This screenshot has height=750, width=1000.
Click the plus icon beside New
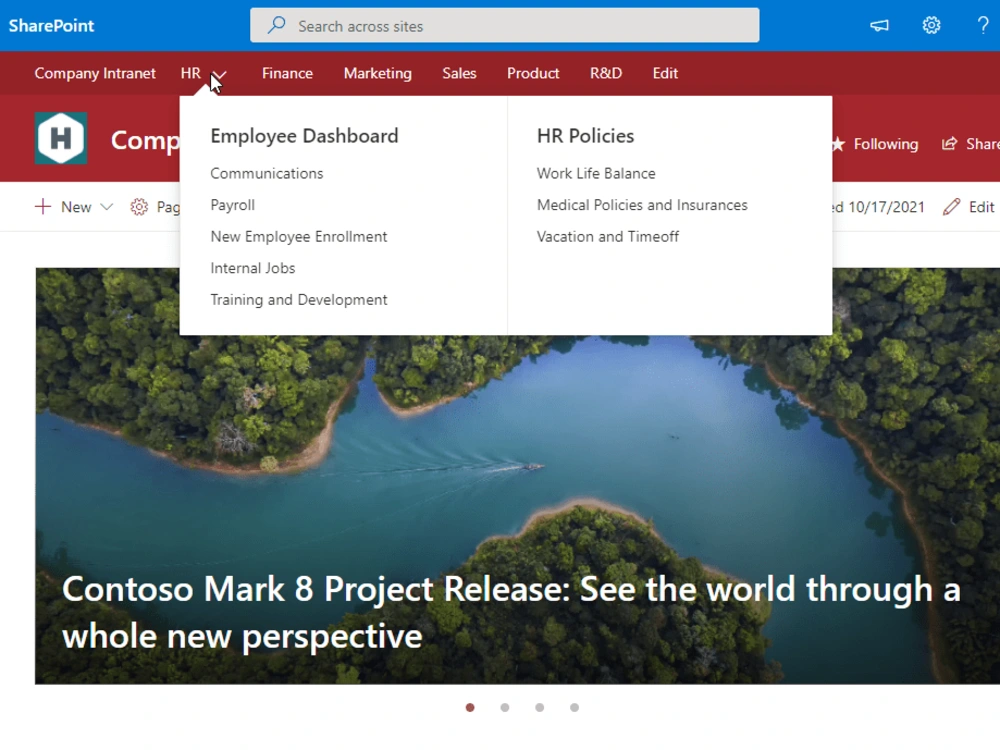(43, 207)
